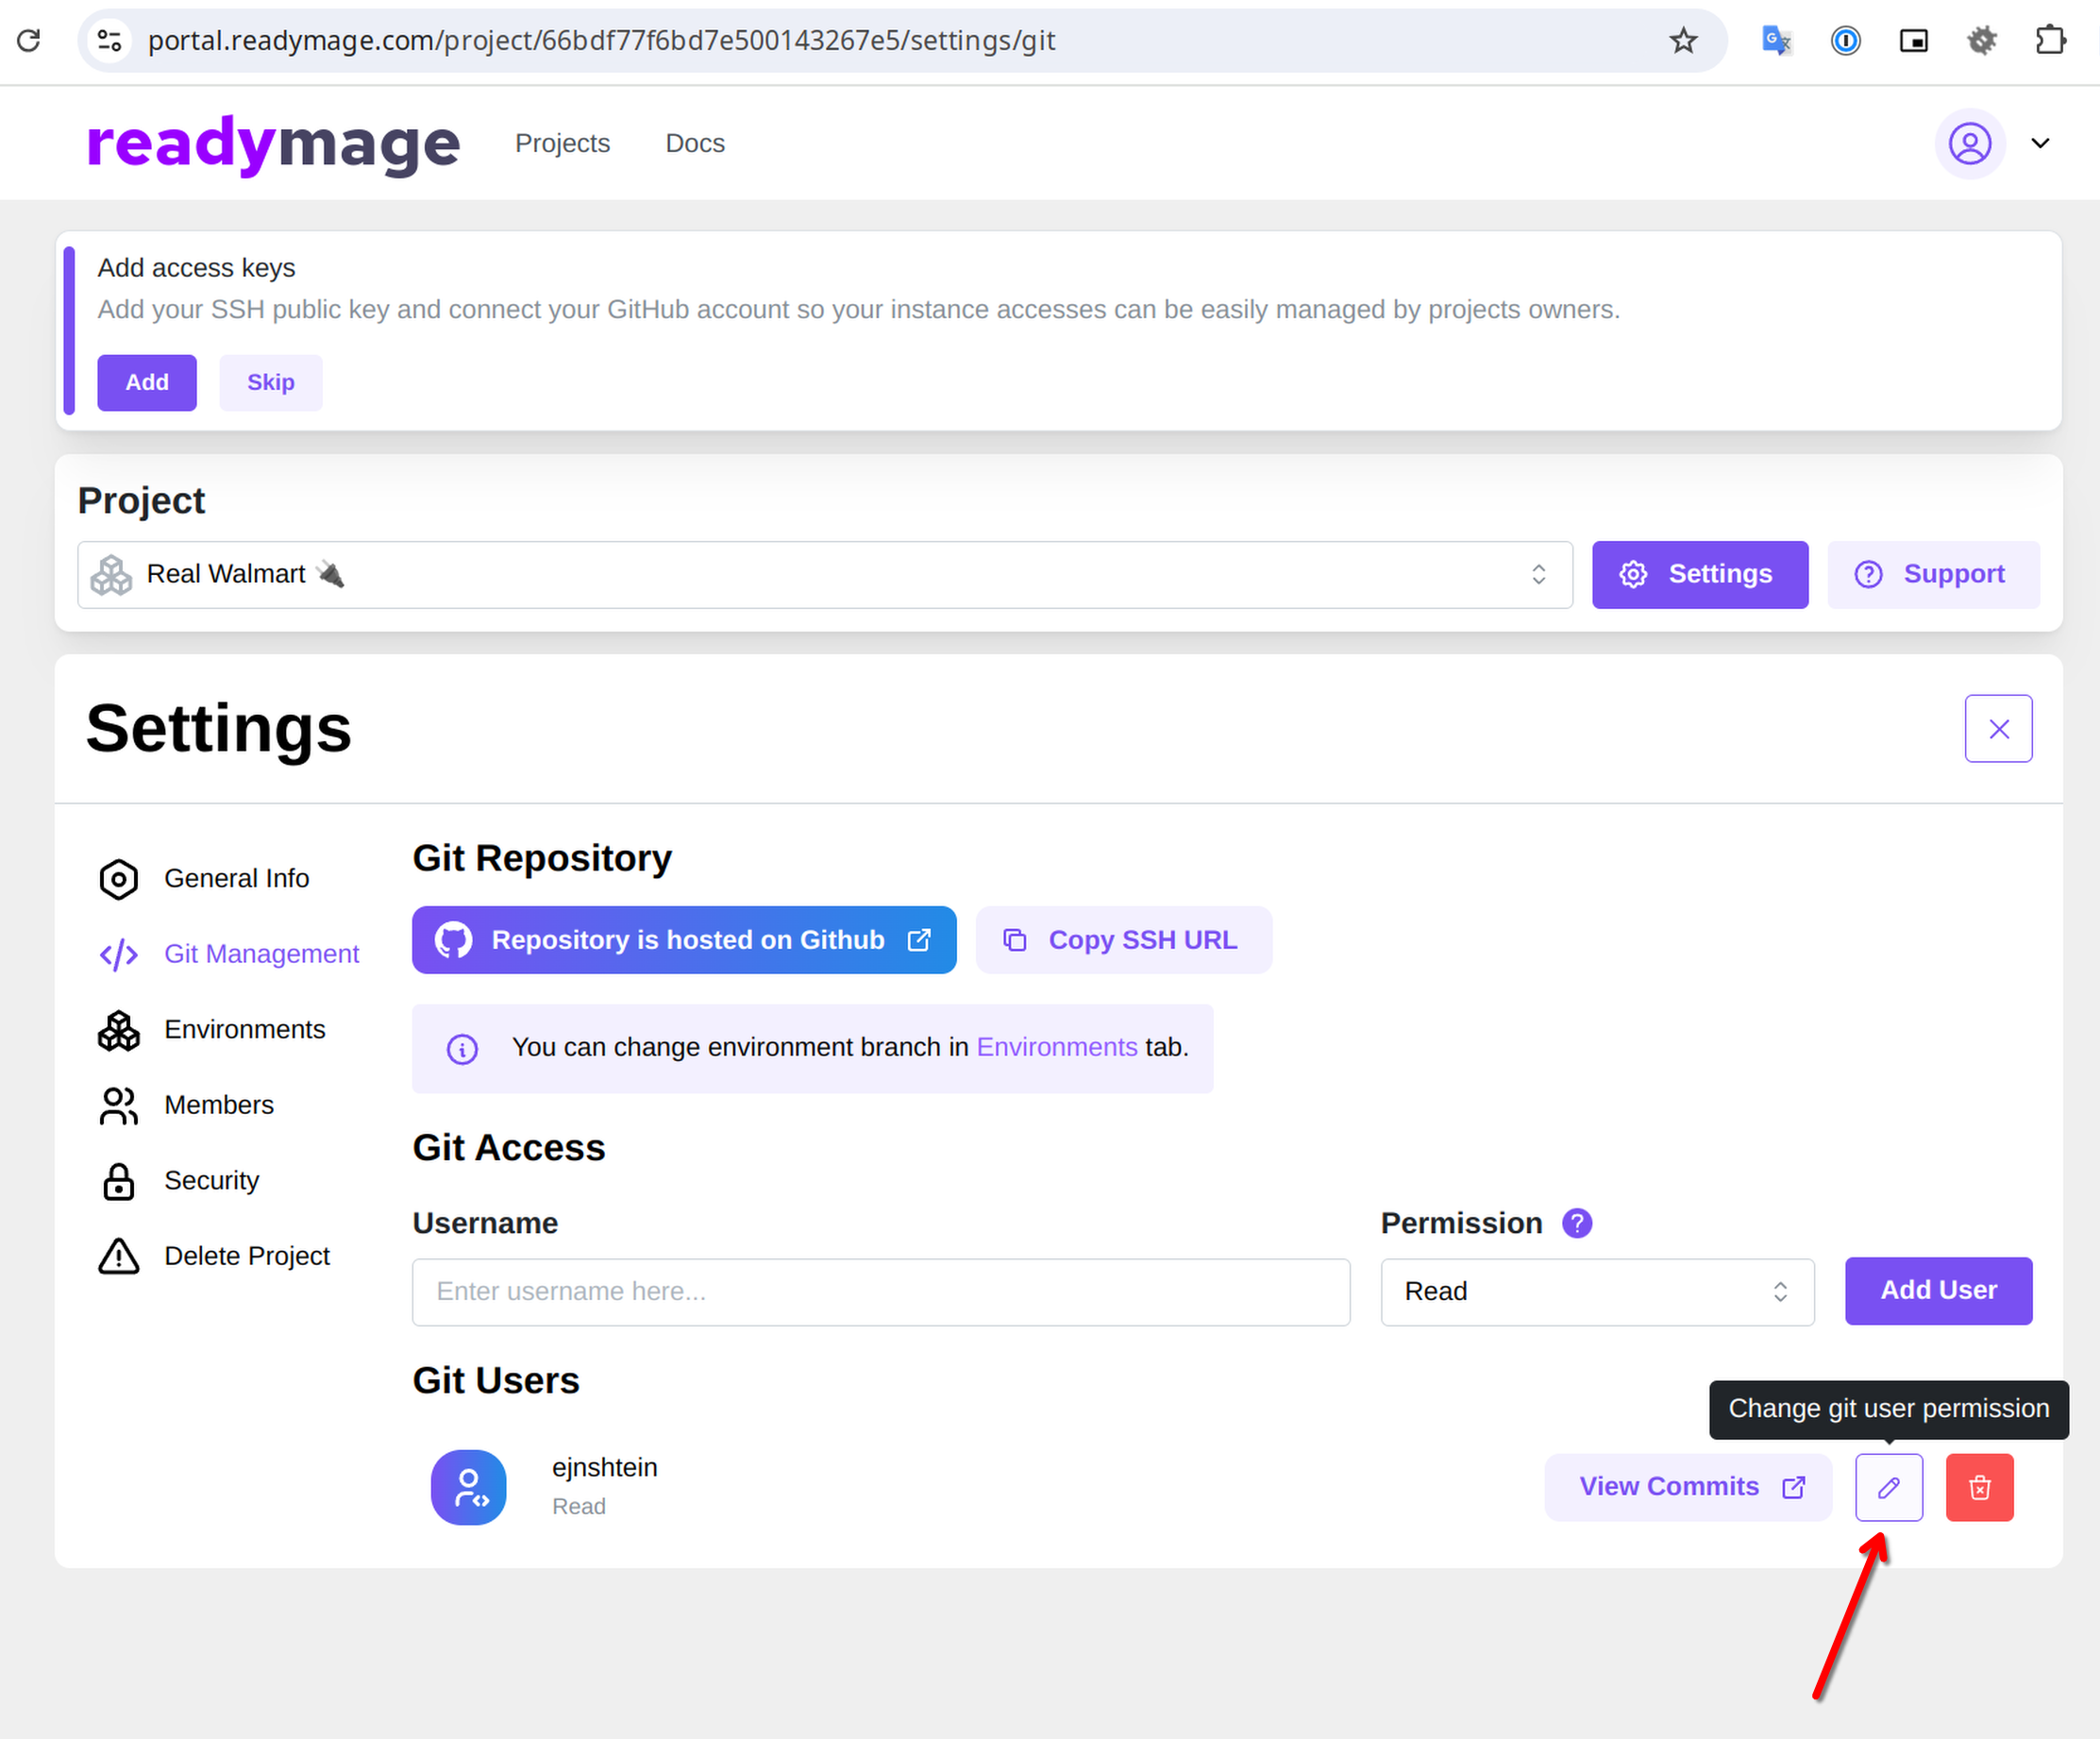
Task: Bookmark page with star icon
Action: pyautogui.click(x=1683, y=41)
